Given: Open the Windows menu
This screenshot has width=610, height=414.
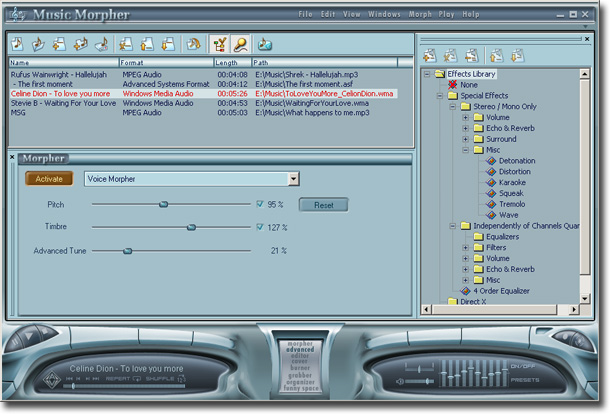Looking at the screenshot, I should pyautogui.click(x=384, y=14).
